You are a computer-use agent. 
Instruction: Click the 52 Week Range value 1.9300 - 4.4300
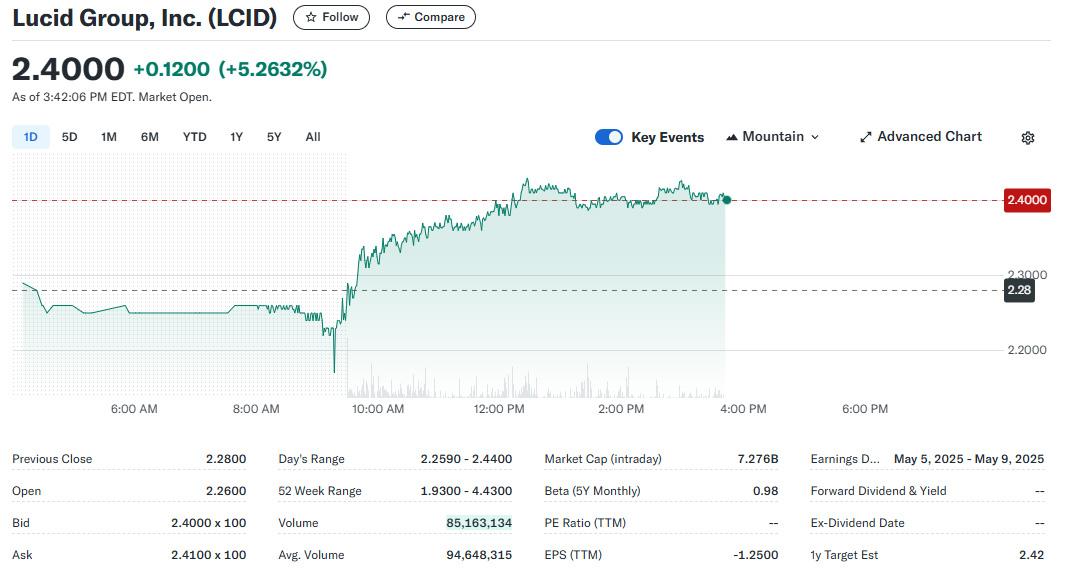pos(466,491)
